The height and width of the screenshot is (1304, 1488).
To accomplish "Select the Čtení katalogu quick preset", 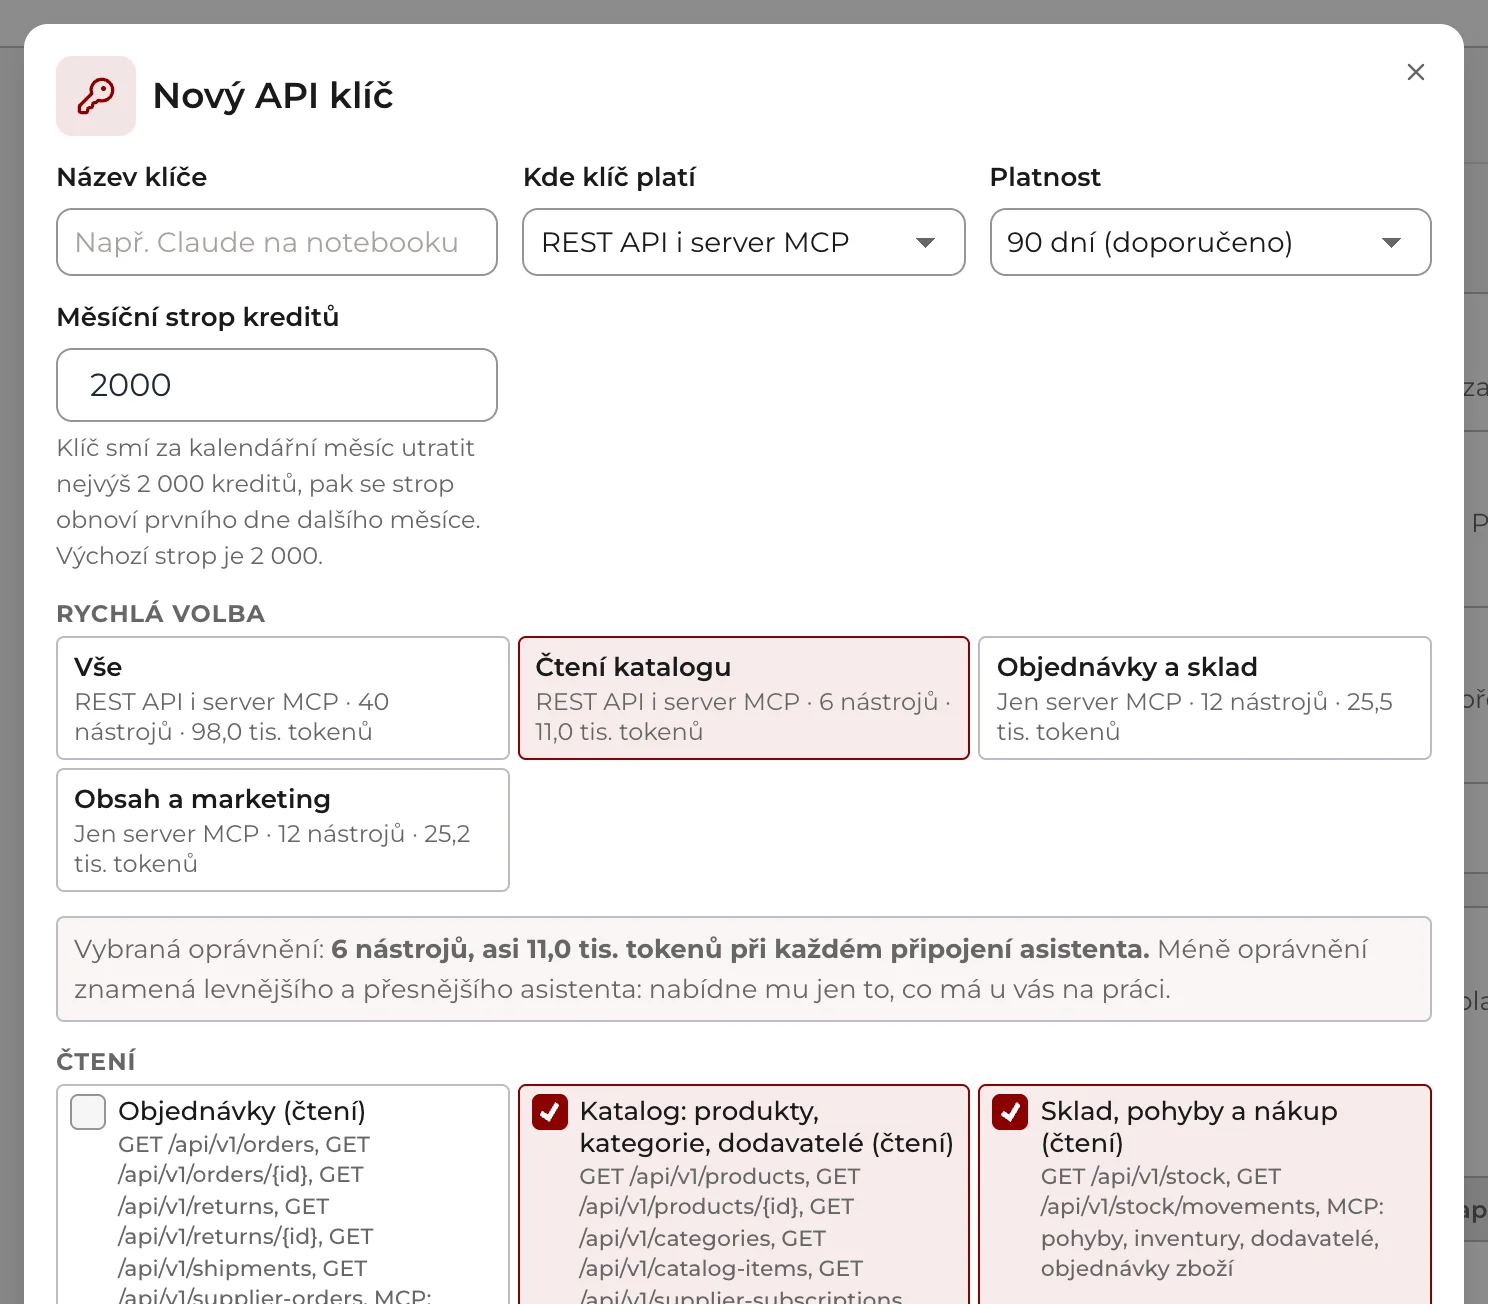I will [x=744, y=698].
